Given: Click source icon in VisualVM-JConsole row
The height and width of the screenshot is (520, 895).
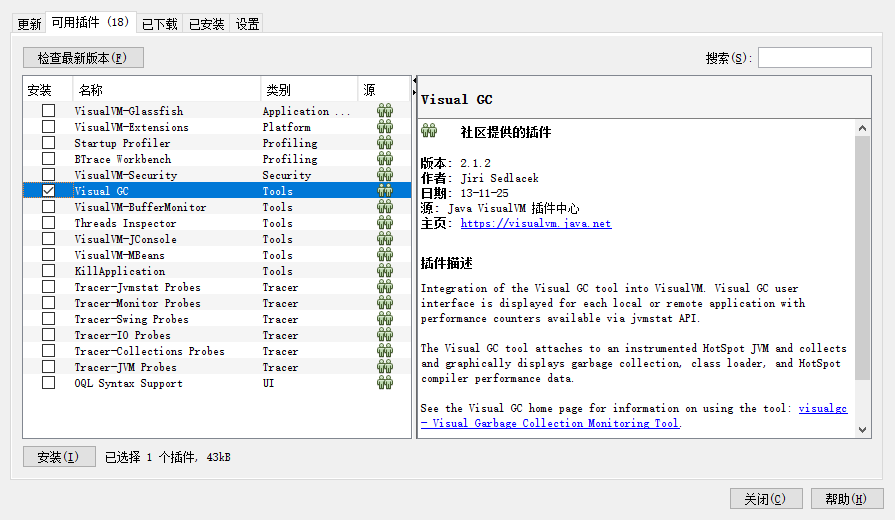Looking at the screenshot, I should pyautogui.click(x=385, y=239).
